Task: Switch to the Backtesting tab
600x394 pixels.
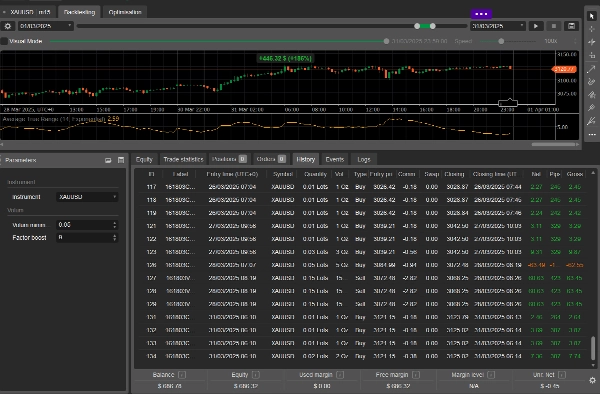Action: click(x=79, y=12)
